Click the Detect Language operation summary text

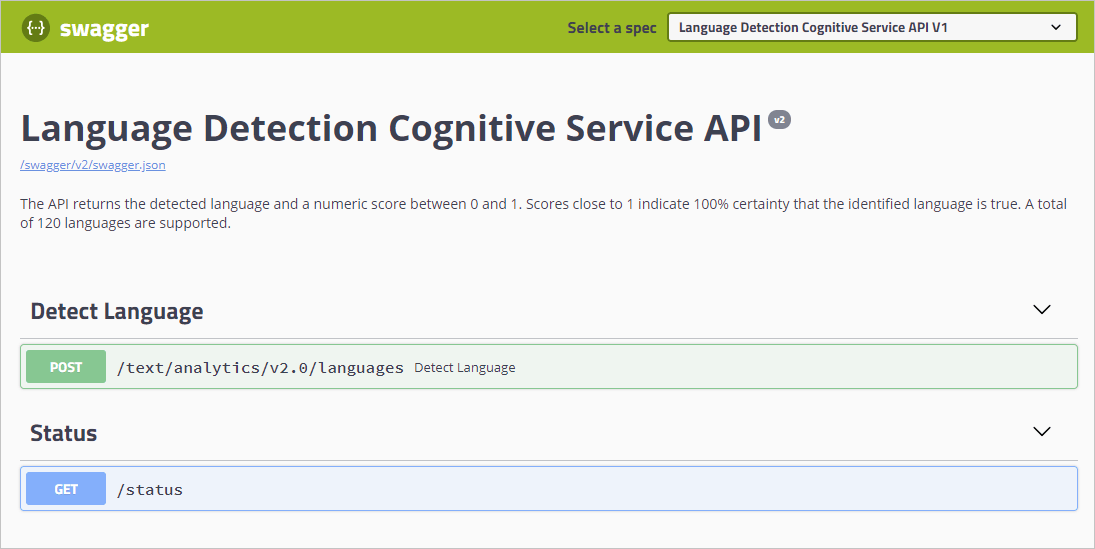tap(464, 367)
